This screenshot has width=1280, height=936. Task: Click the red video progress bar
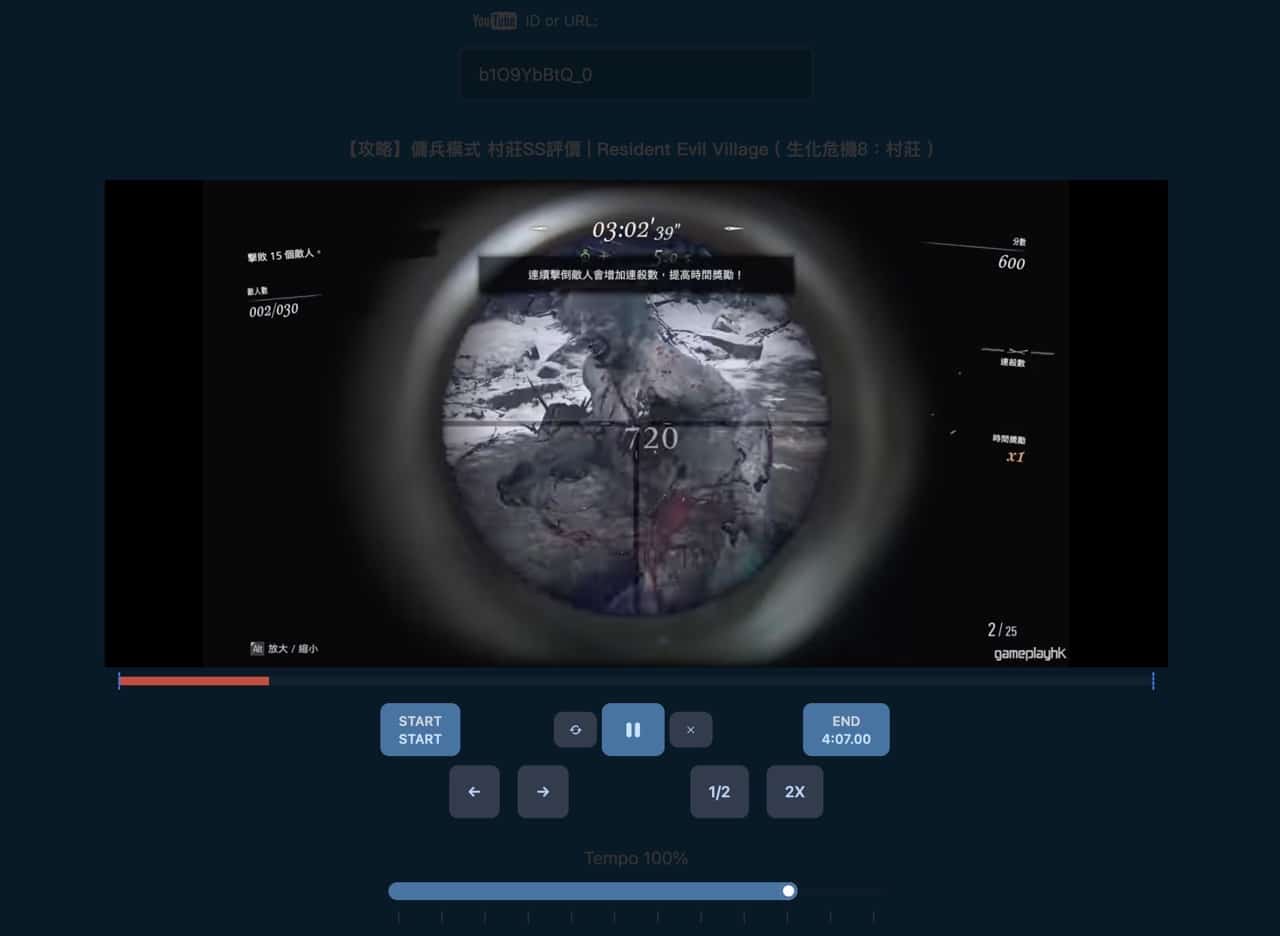click(194, 681)
